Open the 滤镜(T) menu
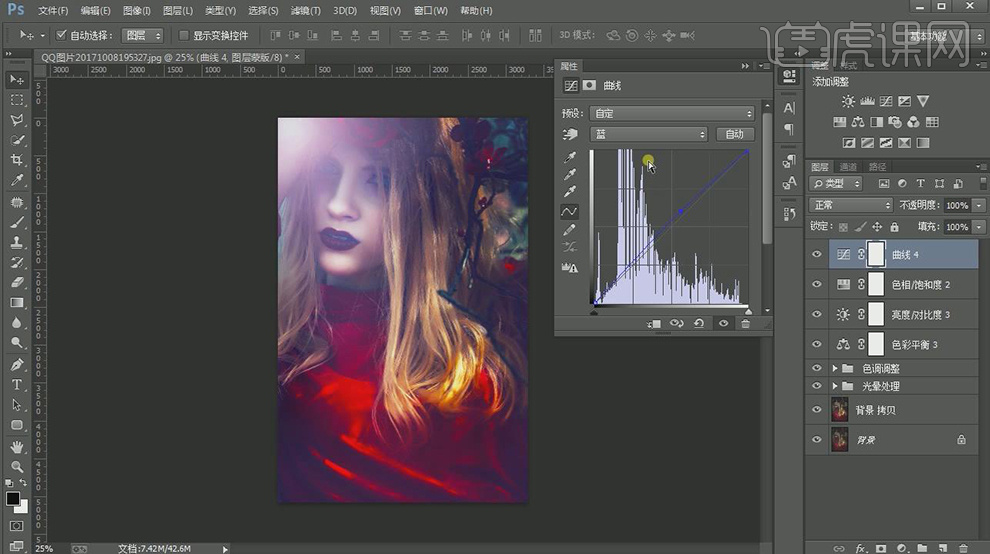 coord(305,11)
